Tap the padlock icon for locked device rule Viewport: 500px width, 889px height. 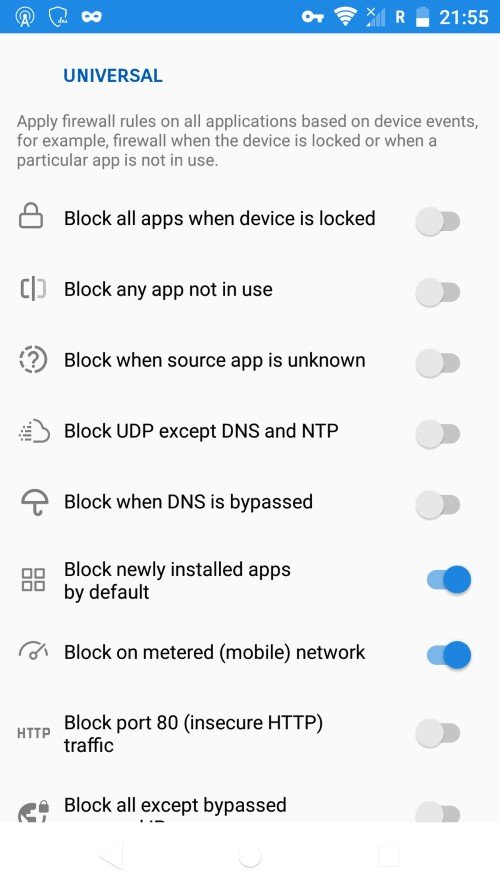(x=31, y=217)
